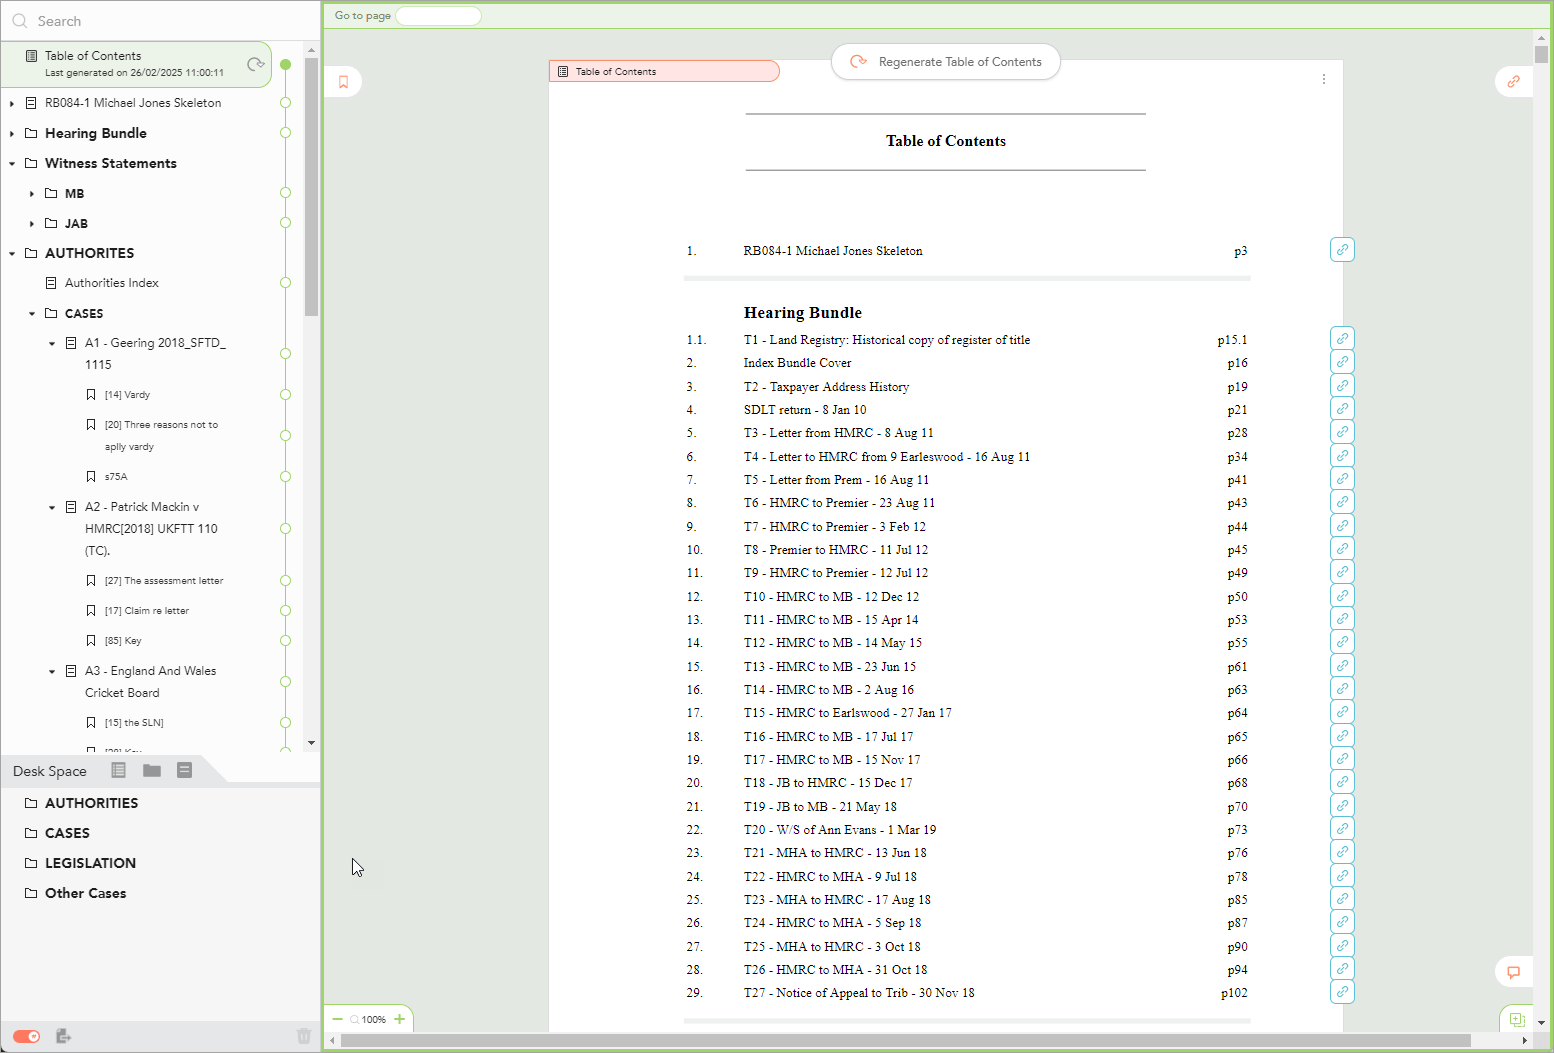Expand the Hearing Bundle folder
The width and height of the screenshot is (1554, 1053).
(x=12, y=133)
